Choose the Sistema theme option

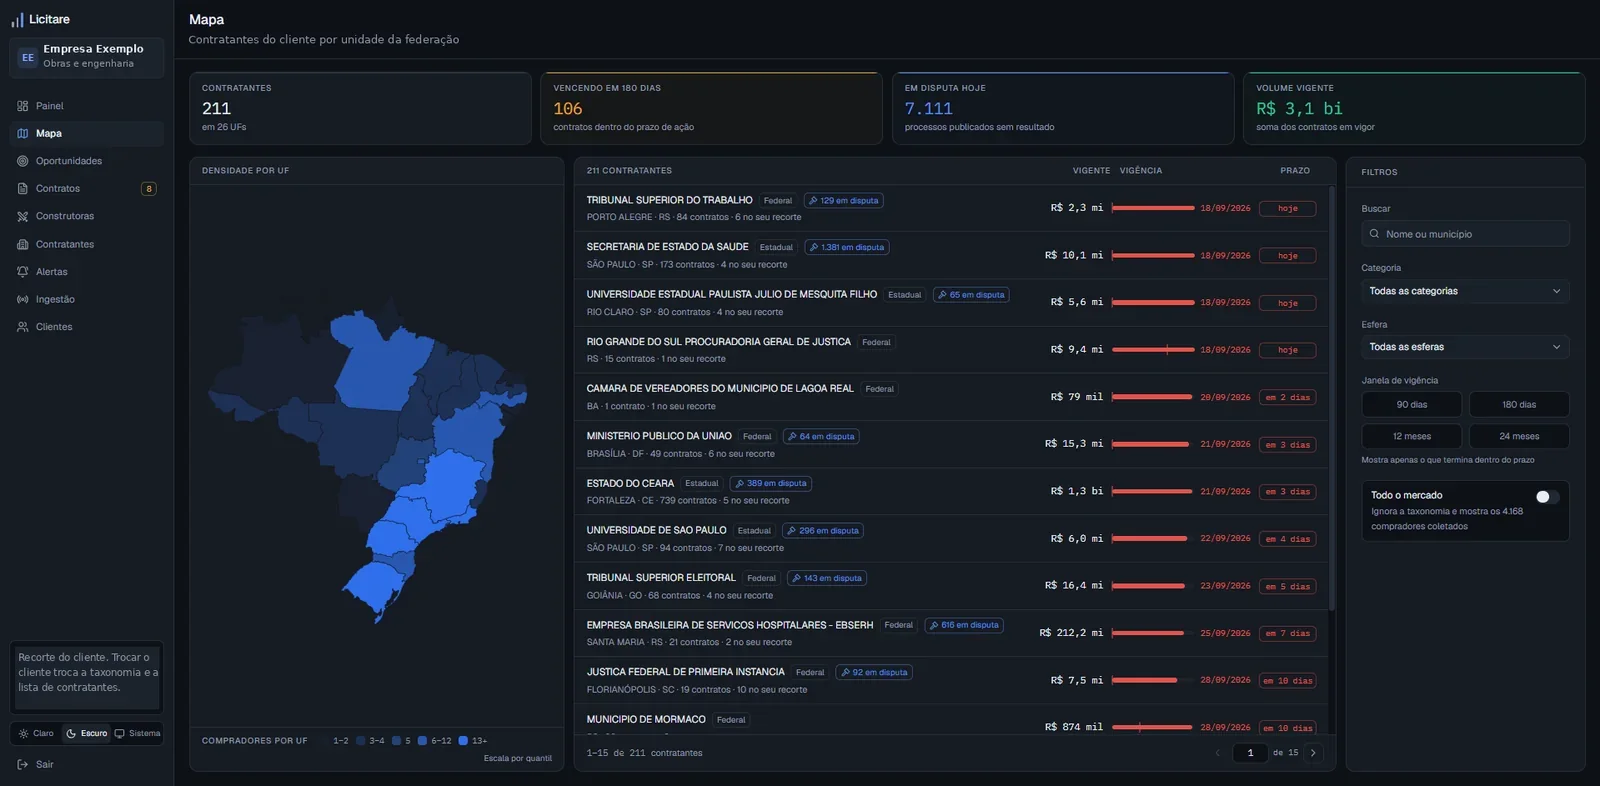[137, 733]
